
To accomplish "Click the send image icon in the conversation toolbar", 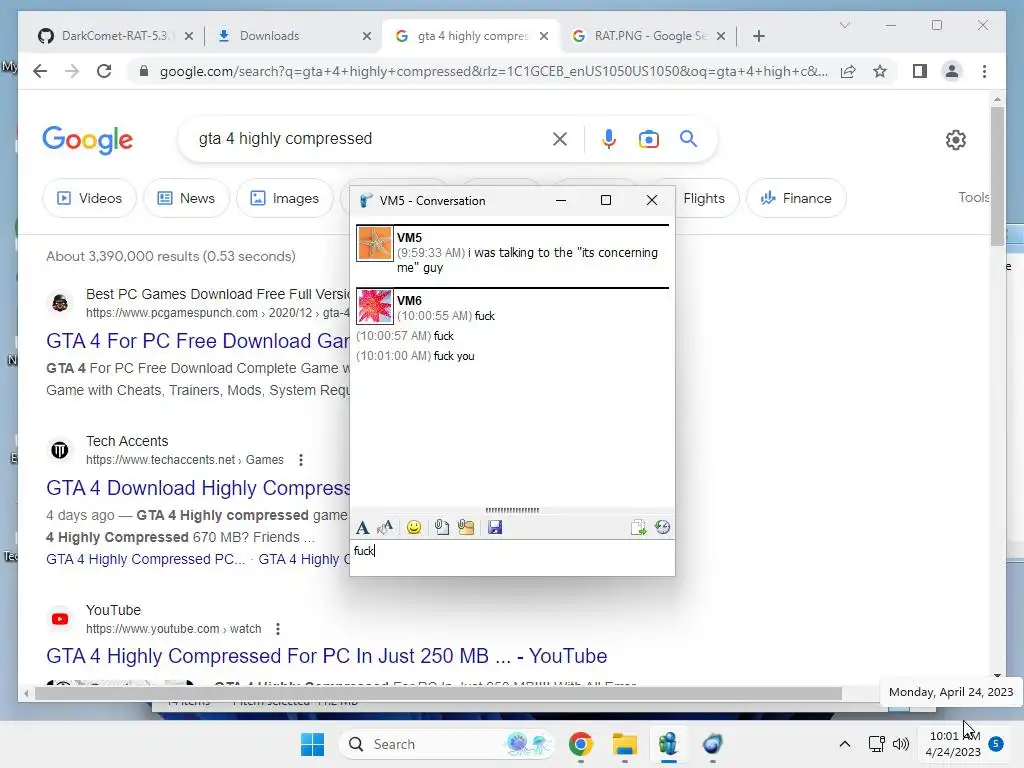I will [466, 527].
